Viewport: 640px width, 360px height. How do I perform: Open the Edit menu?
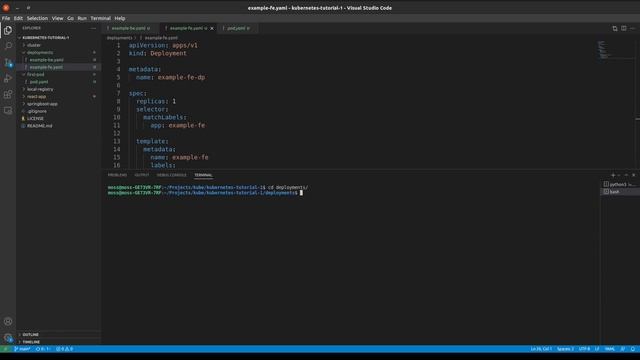18,18
